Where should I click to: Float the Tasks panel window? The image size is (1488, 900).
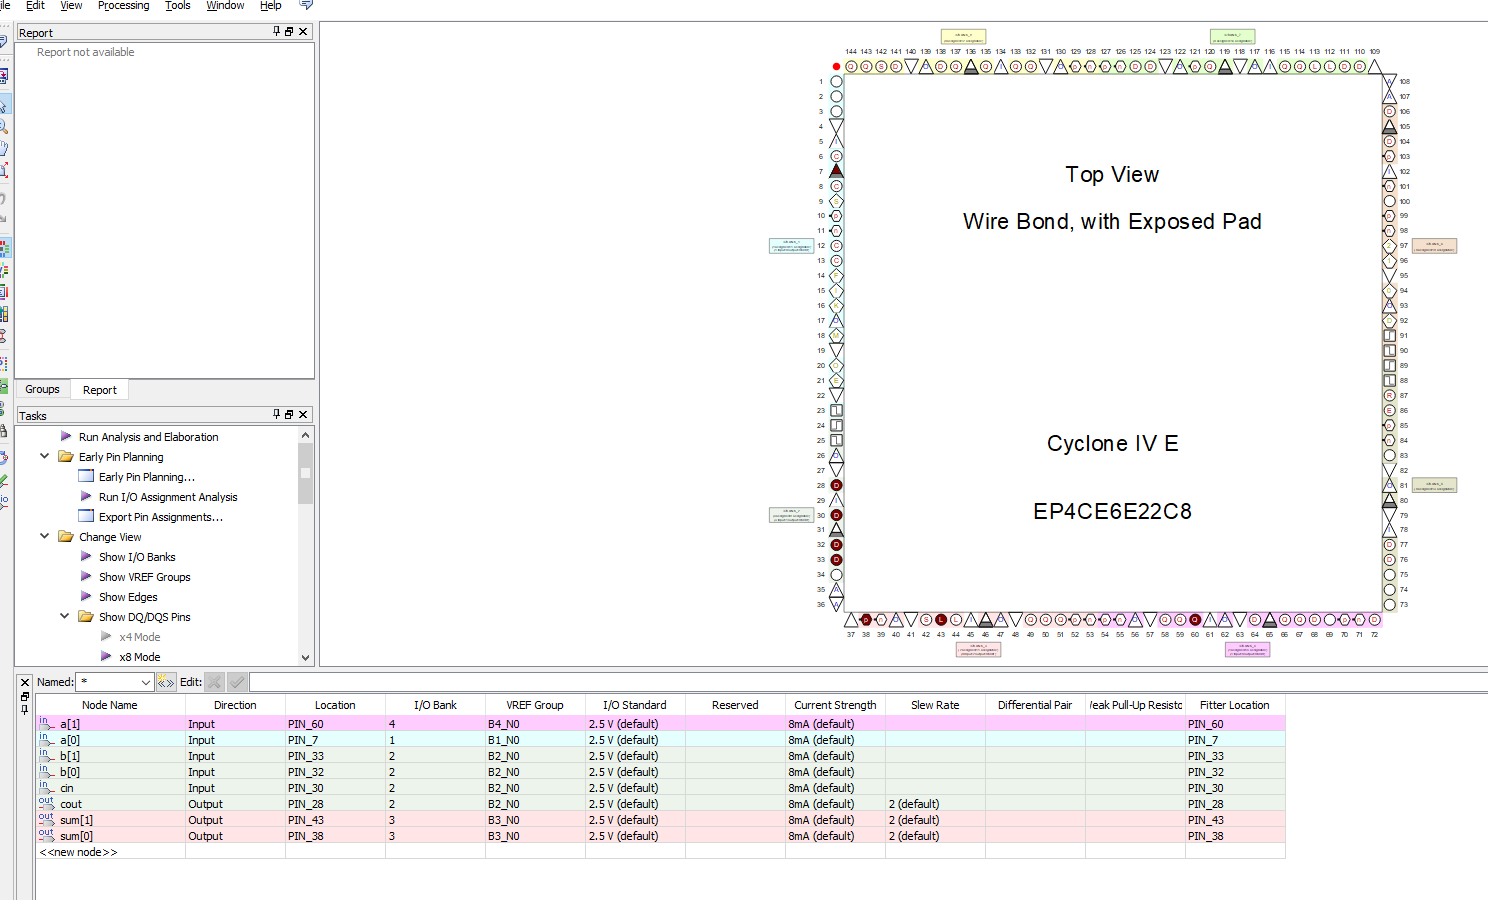(290, 415)
